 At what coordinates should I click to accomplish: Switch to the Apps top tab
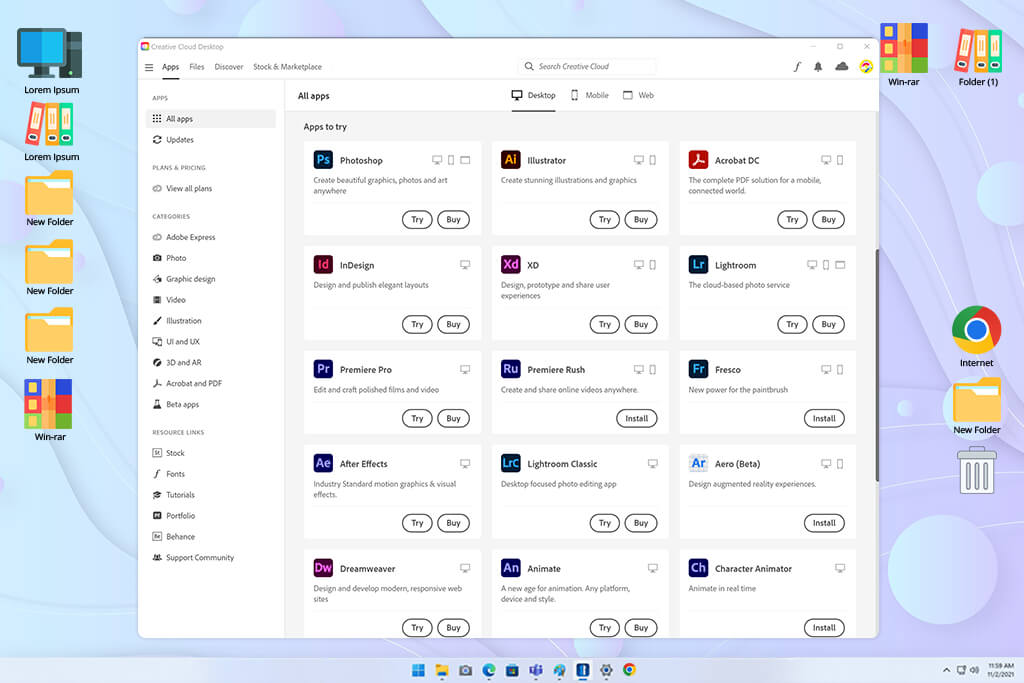click(170, 67)
